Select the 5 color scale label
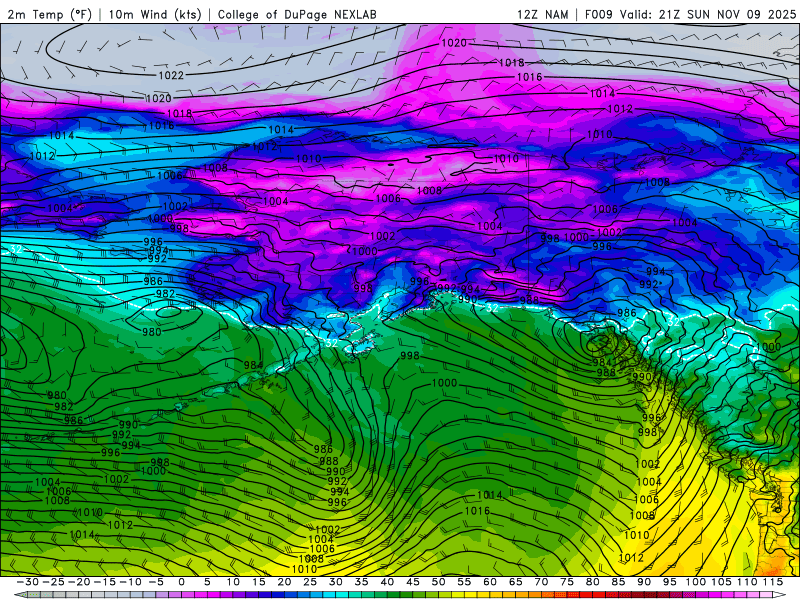This screenshot has height=600, width=800. [x=207, y=582]
